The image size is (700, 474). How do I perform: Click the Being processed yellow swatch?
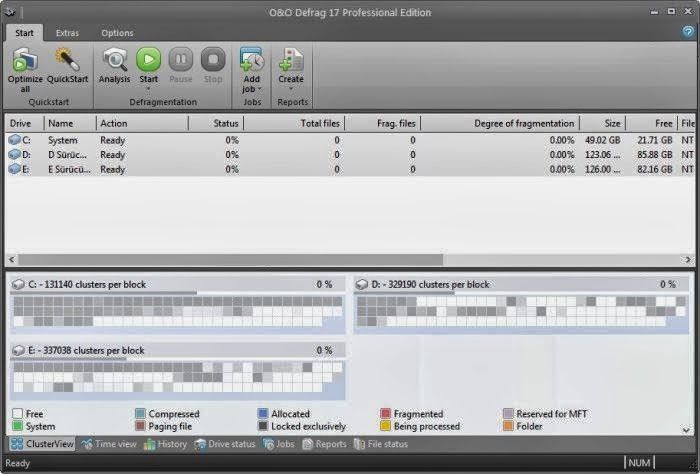pos(385,426)
